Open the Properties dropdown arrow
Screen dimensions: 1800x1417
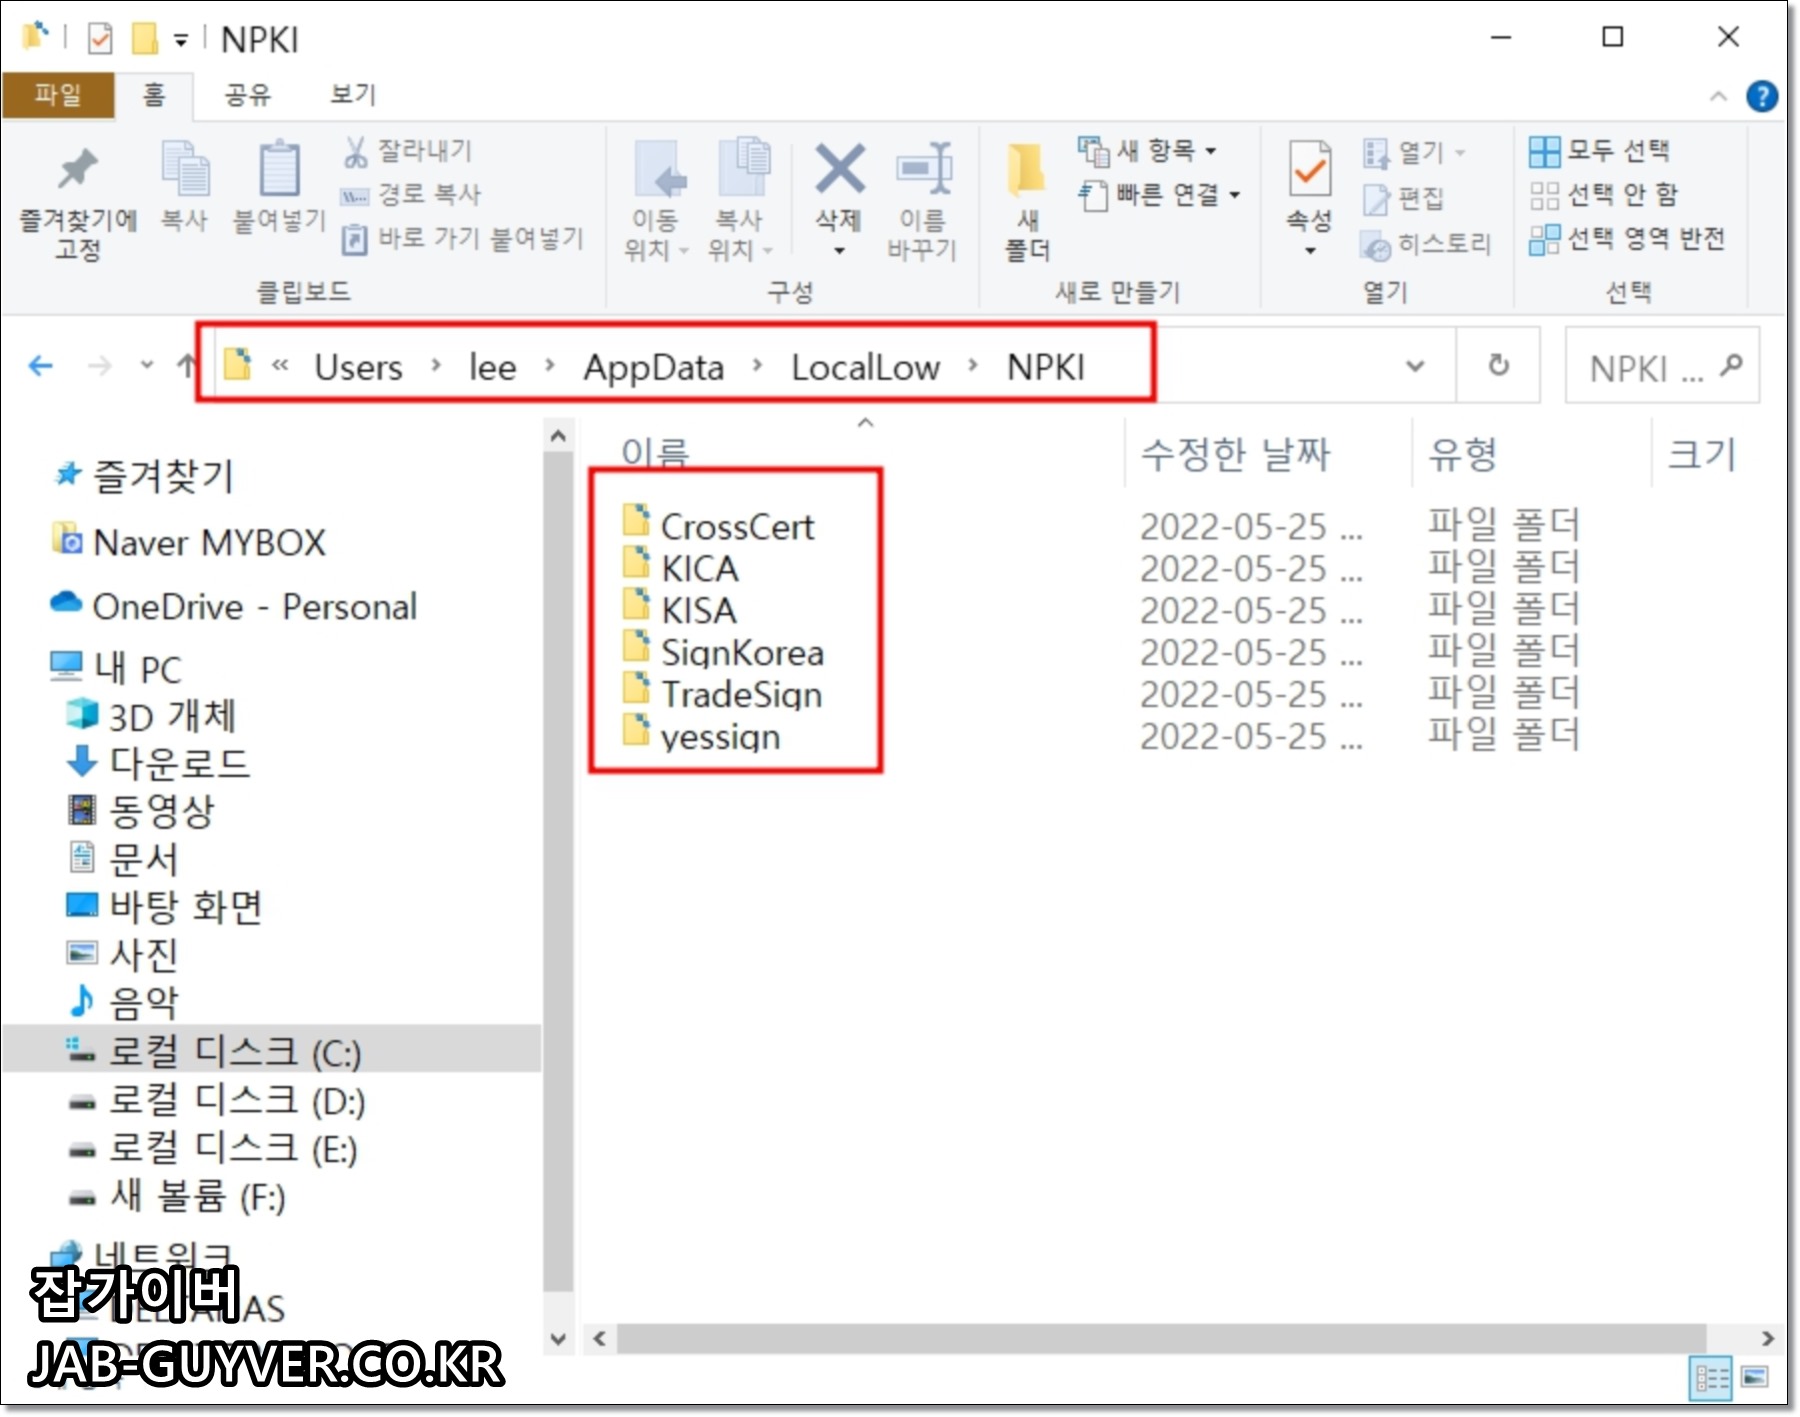tap(1310, 250)
